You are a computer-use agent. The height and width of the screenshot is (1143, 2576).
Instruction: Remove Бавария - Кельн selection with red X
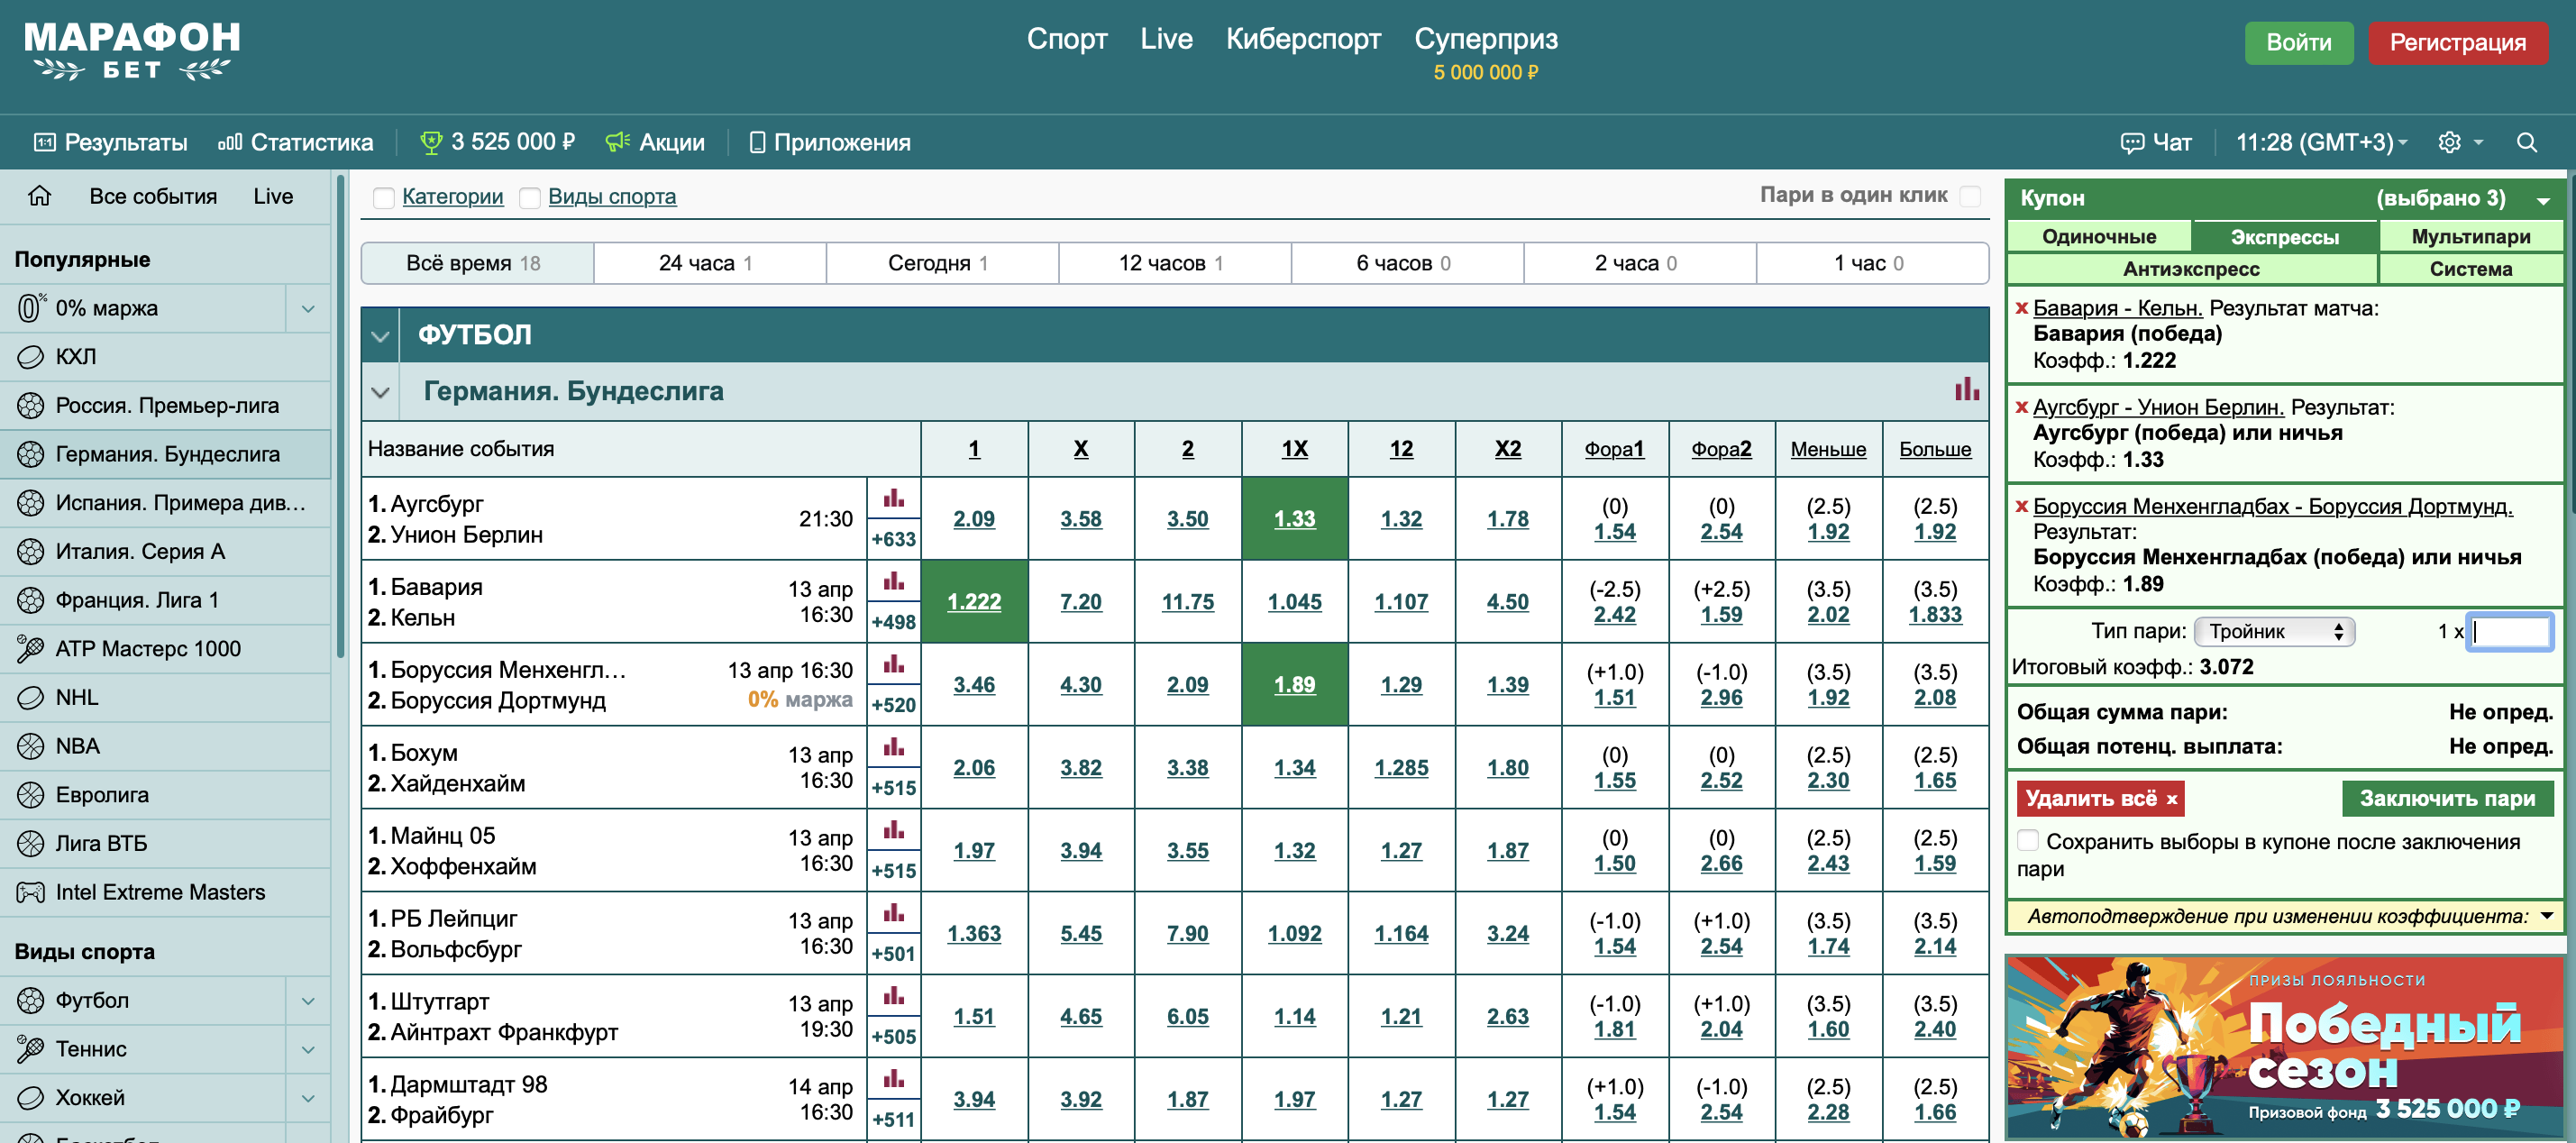pyautogui.click(x=2021, y=308)
